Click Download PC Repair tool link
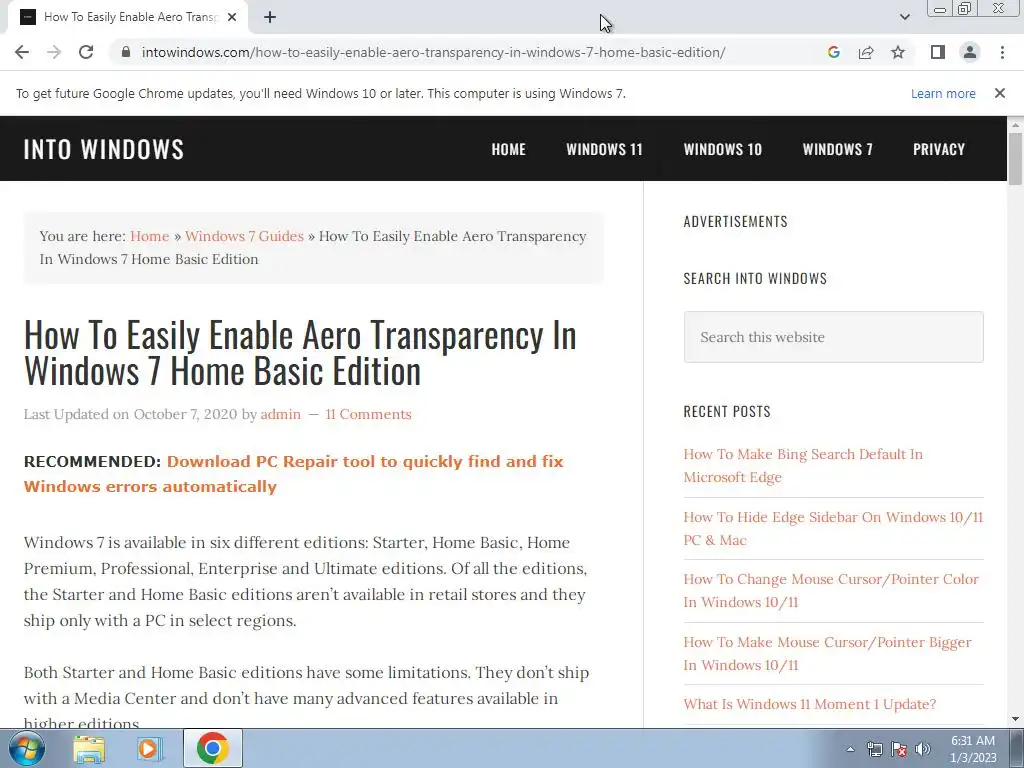The height and width of the screenshot is (768, 1024). 293,474
